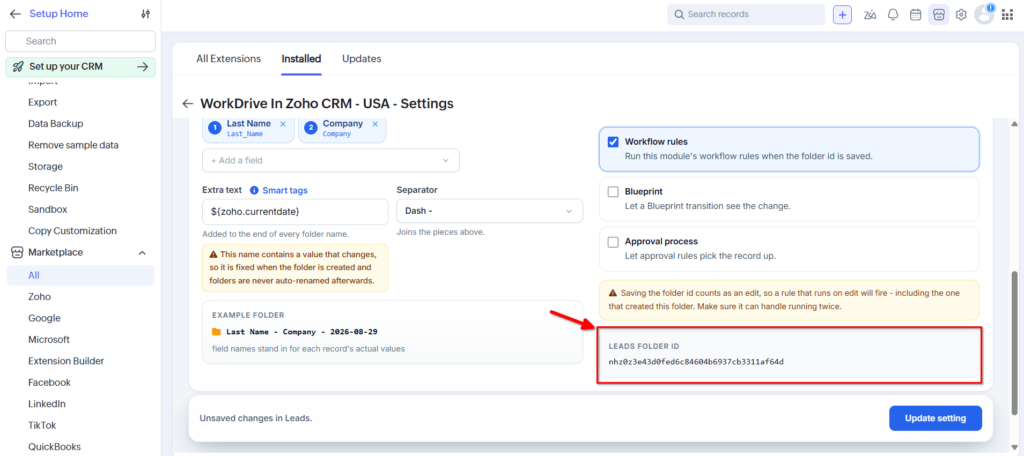Select All under Marketplace
The height and width of the screenshot is (456, 1024).
coord(80,275)
